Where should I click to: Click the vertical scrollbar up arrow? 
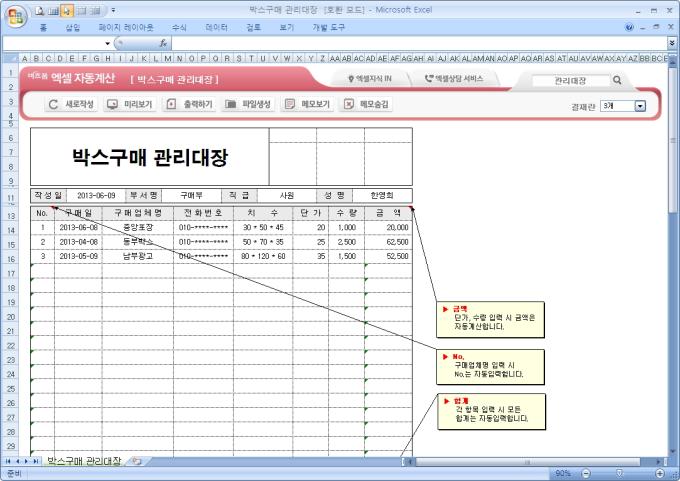[673, 63]
